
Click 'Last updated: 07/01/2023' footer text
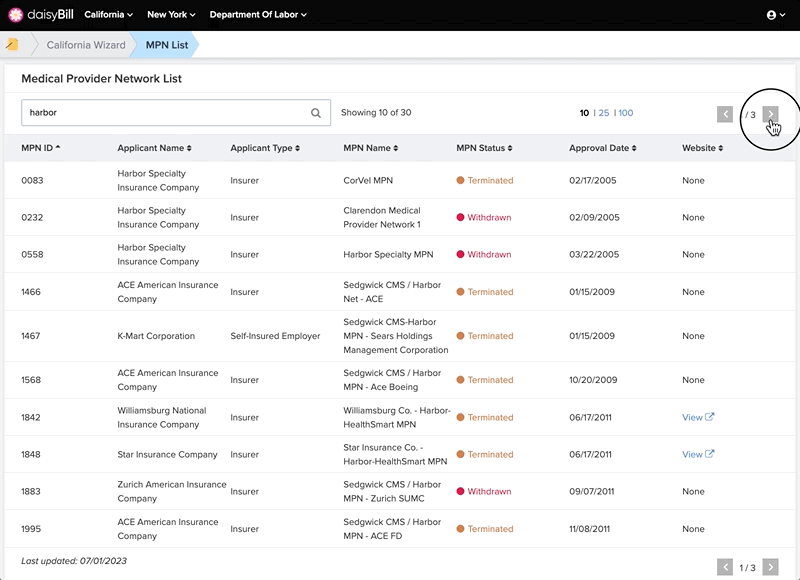[x=74, y=561]
